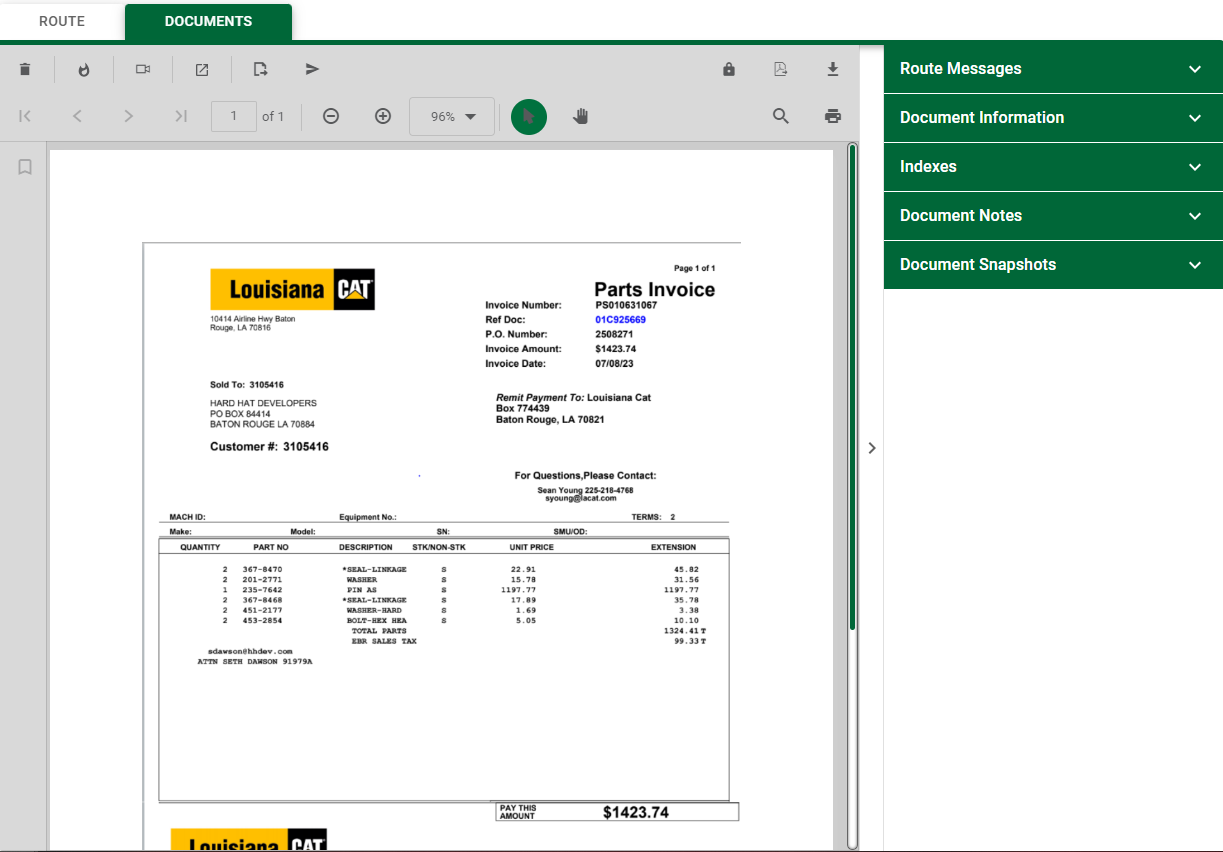1223x852 pixels.
Task: Click the Ref Doc link 01C925669
Action: 620,320
